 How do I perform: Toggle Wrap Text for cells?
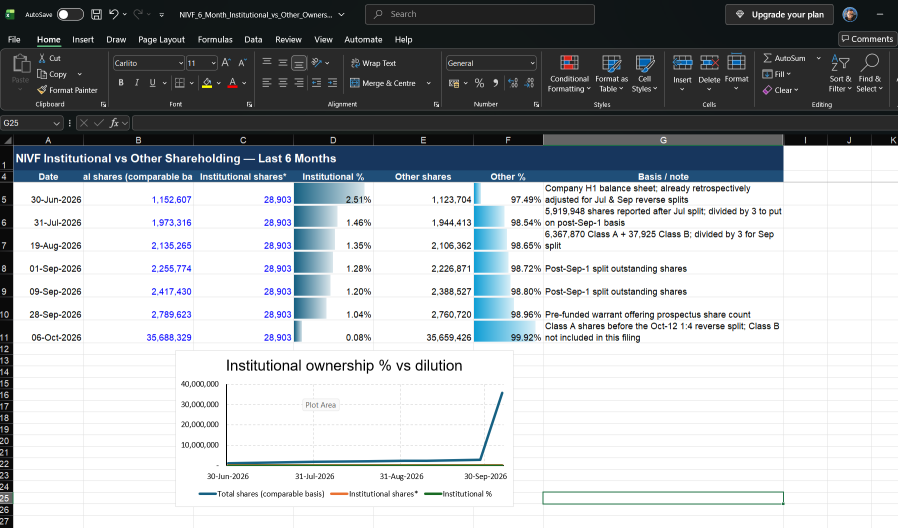pyautogui.click(x=373, y=63)
